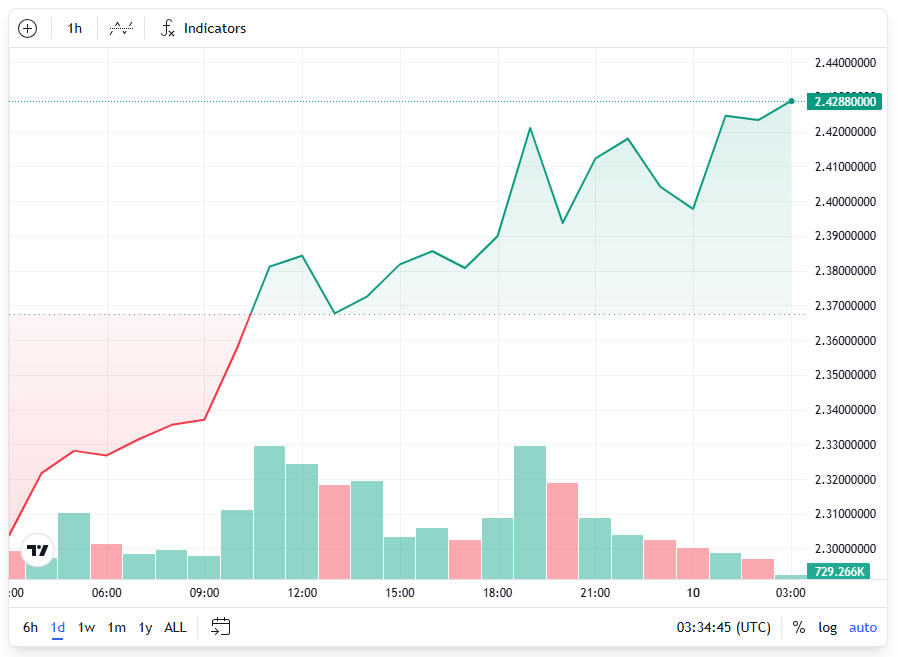898x657 pixels.
Task: Select the 1m time range
Action: [117, 627]
